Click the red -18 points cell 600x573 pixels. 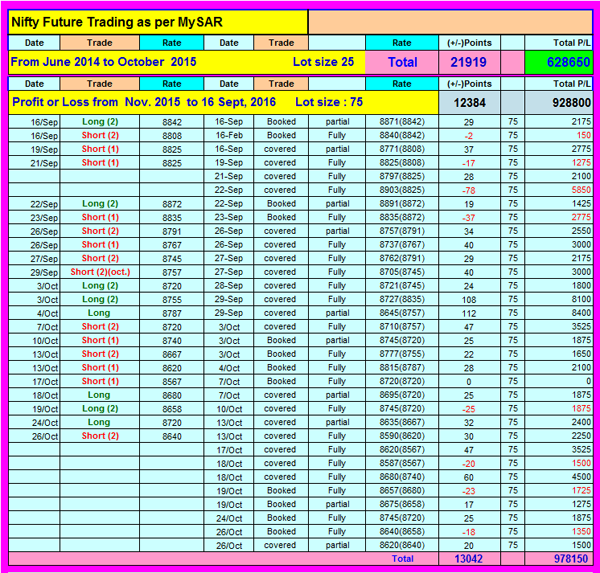[x=468, y=532]
